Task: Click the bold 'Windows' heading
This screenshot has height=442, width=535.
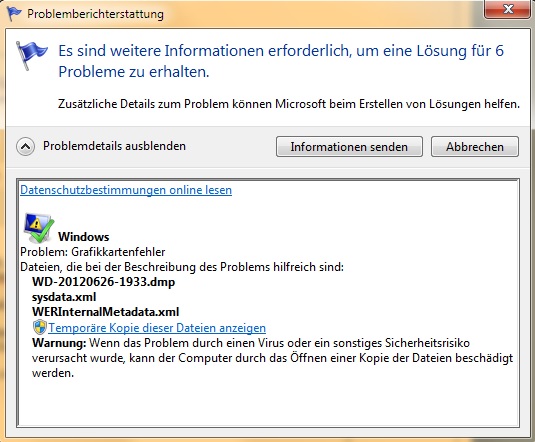Action: point(84,237)
